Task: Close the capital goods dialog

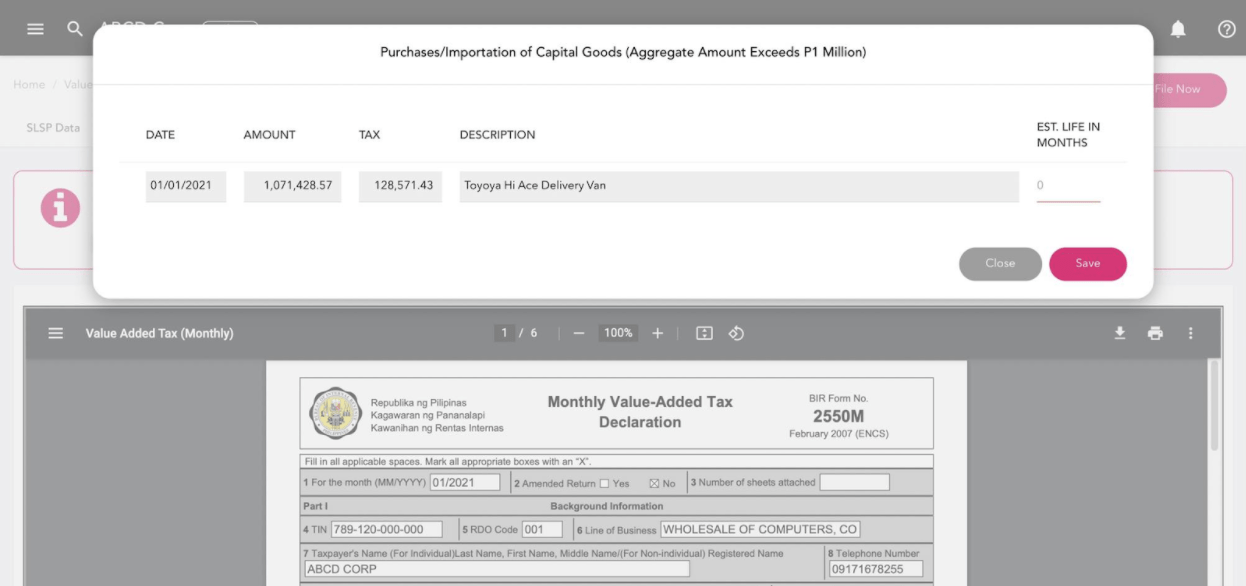Action: pyautogui.click(x=1000, y=264)
